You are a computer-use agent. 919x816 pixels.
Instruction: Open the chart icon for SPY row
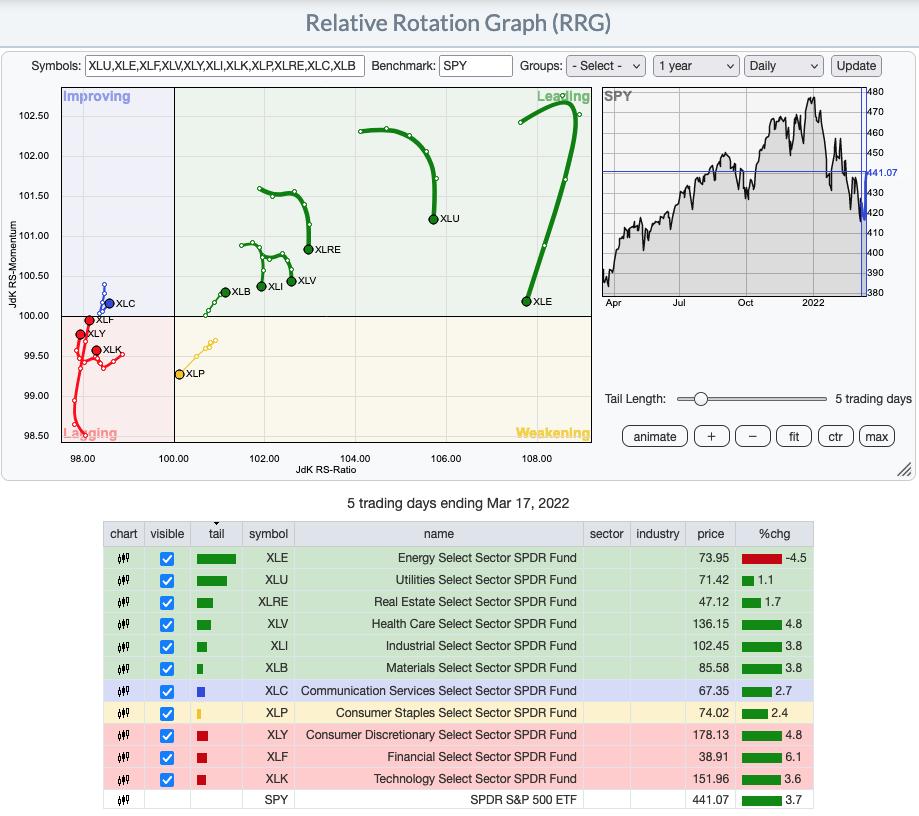pos(123,800)
